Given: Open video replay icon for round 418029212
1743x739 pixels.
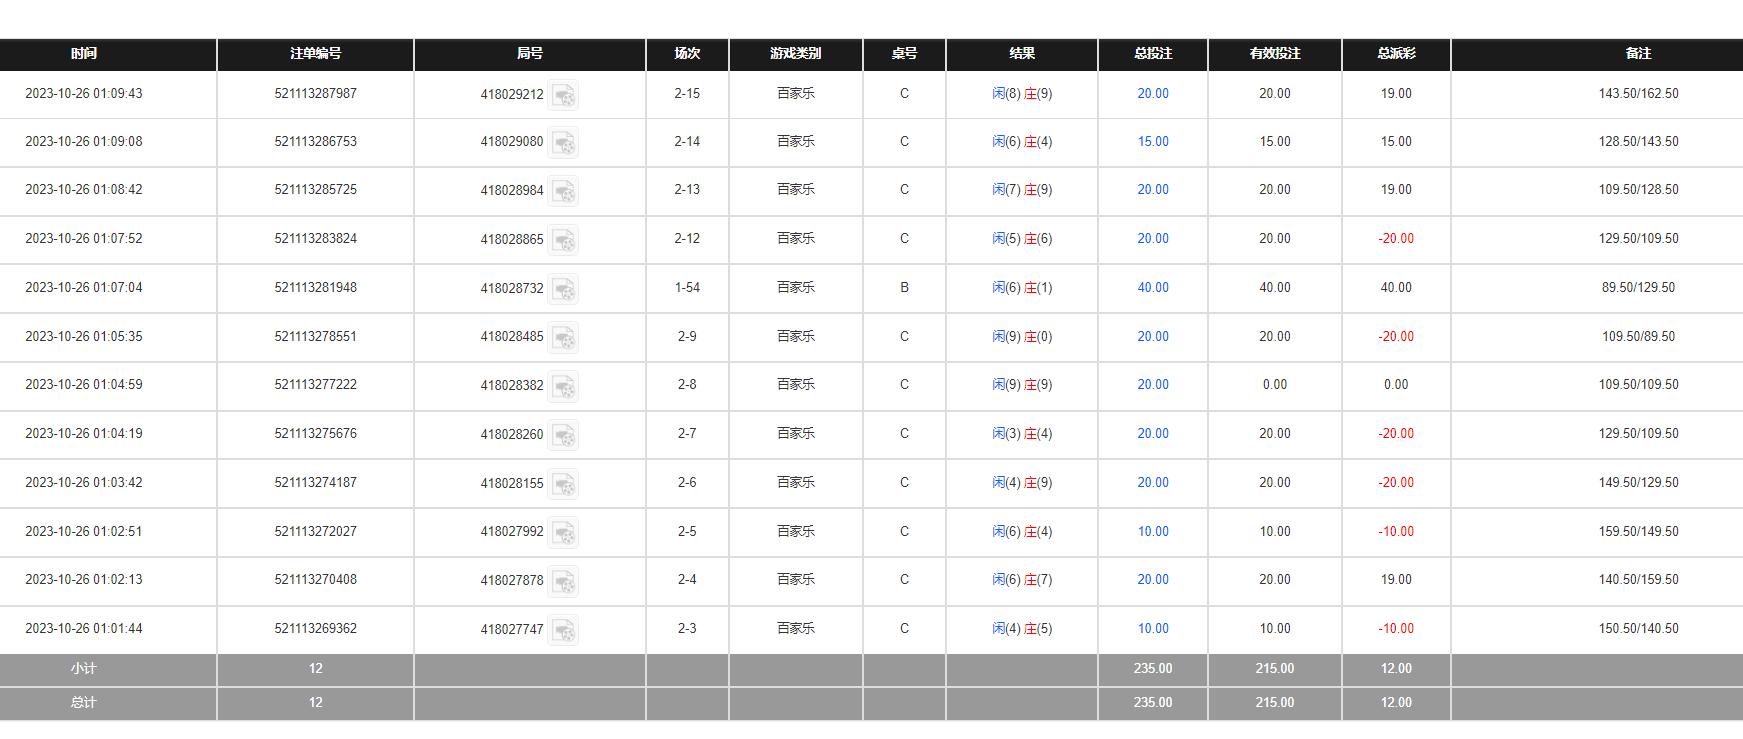Looking at the screenshot, I should pyautogui.click(x=564, y=95).
